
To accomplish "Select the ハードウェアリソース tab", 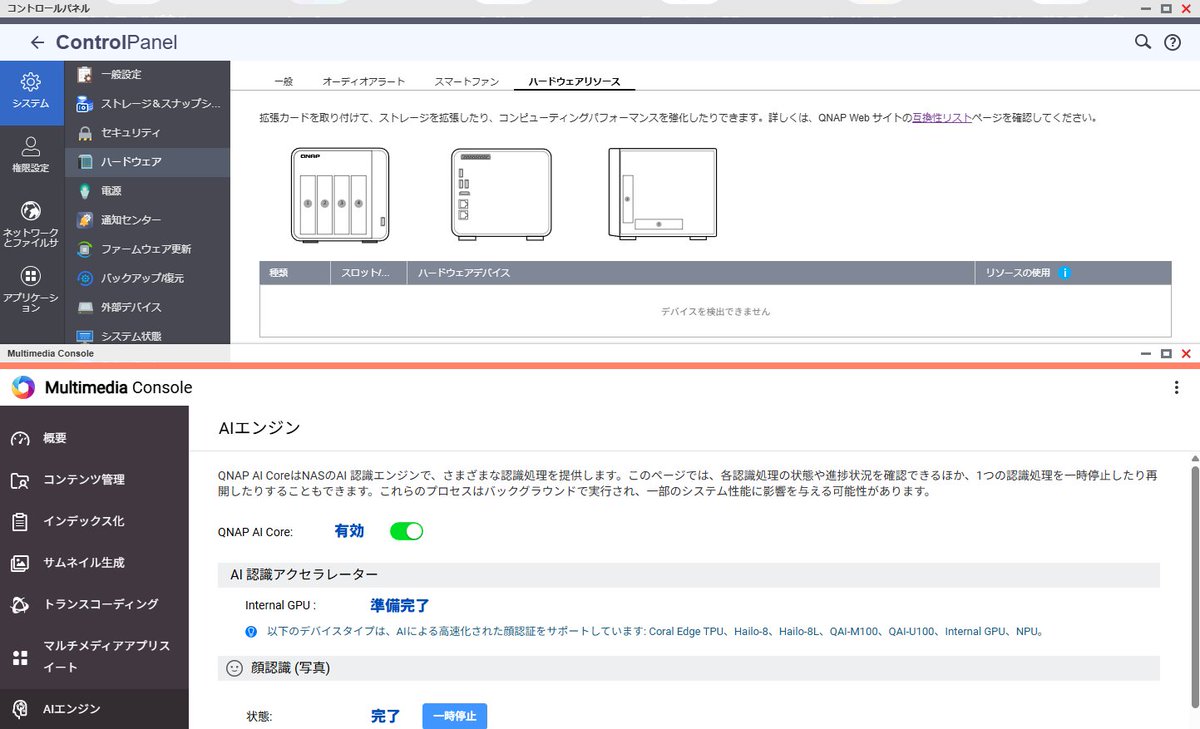I will [x=574, y=81].
